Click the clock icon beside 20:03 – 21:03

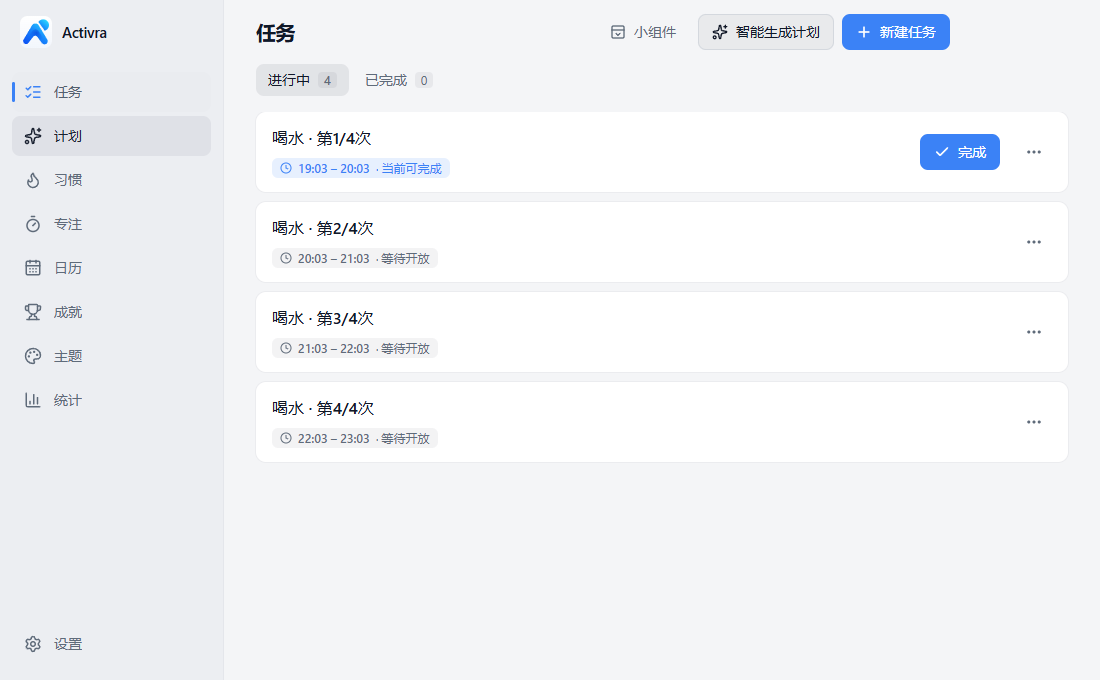tap(286, 258)
